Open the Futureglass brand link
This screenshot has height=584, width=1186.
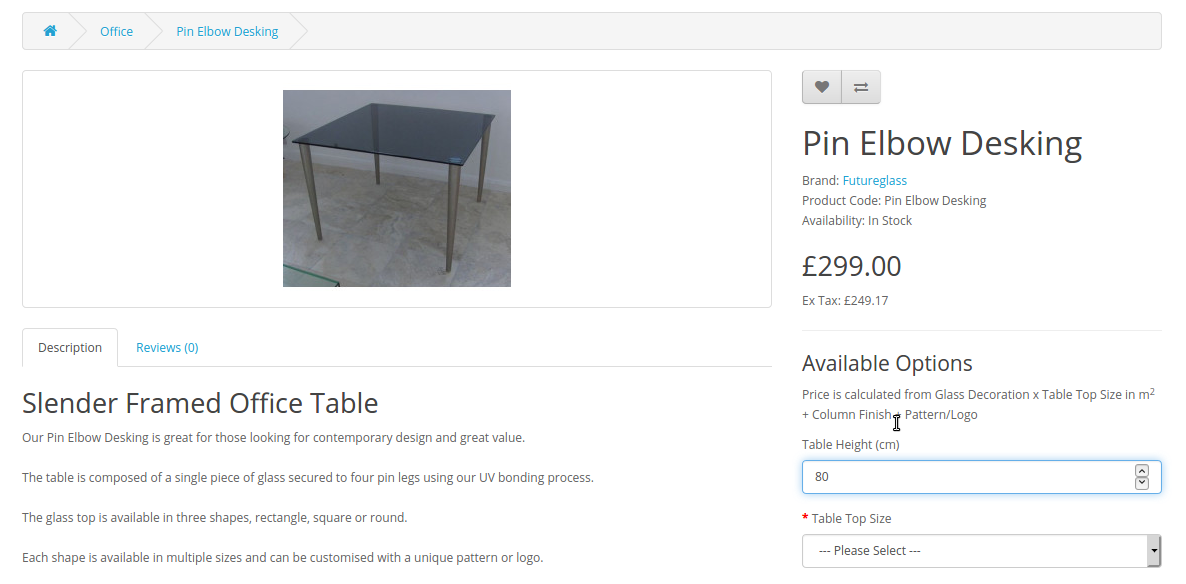(874, 180)
